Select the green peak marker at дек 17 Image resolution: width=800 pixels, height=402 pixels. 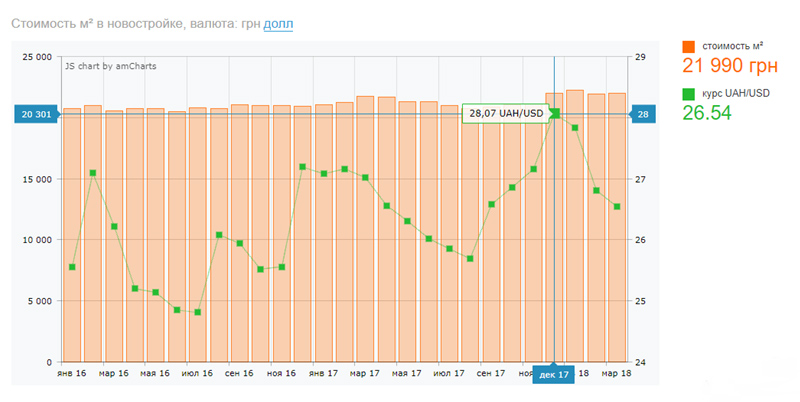pos(555,113)
